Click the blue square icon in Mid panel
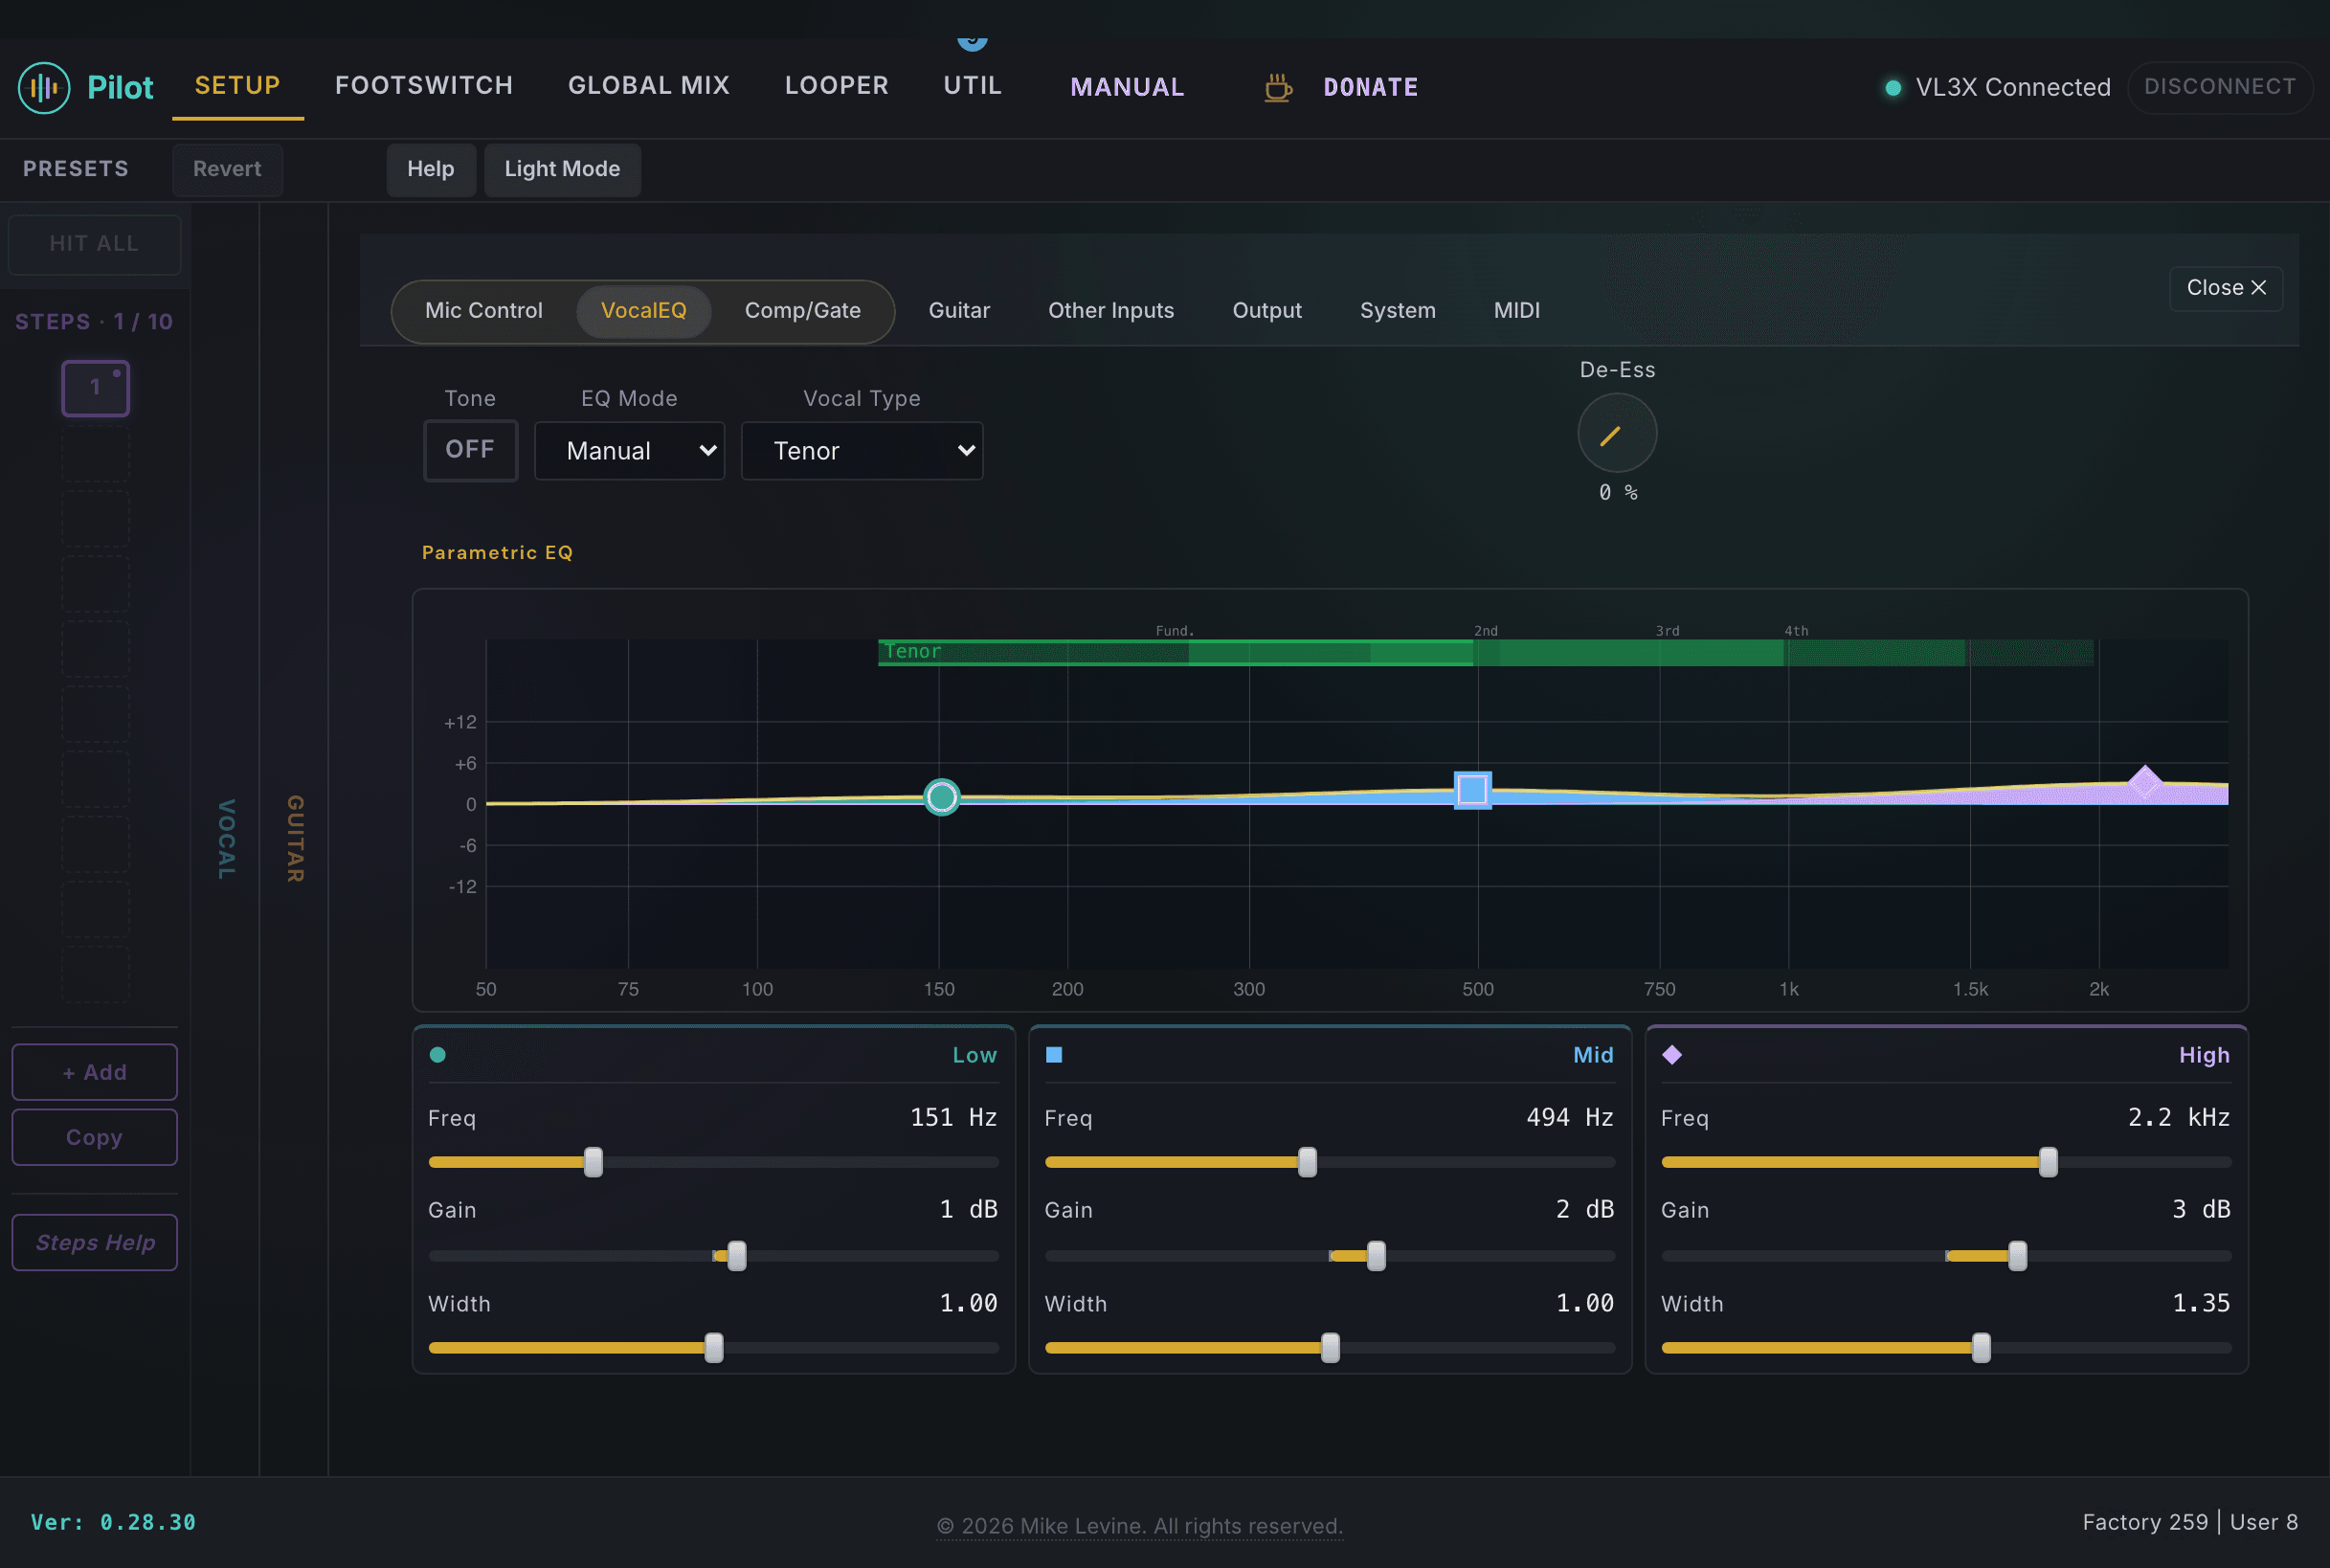The height and width of the screenshot is (1568, 2330). pyautogui.click(x=1054, y=1055)
